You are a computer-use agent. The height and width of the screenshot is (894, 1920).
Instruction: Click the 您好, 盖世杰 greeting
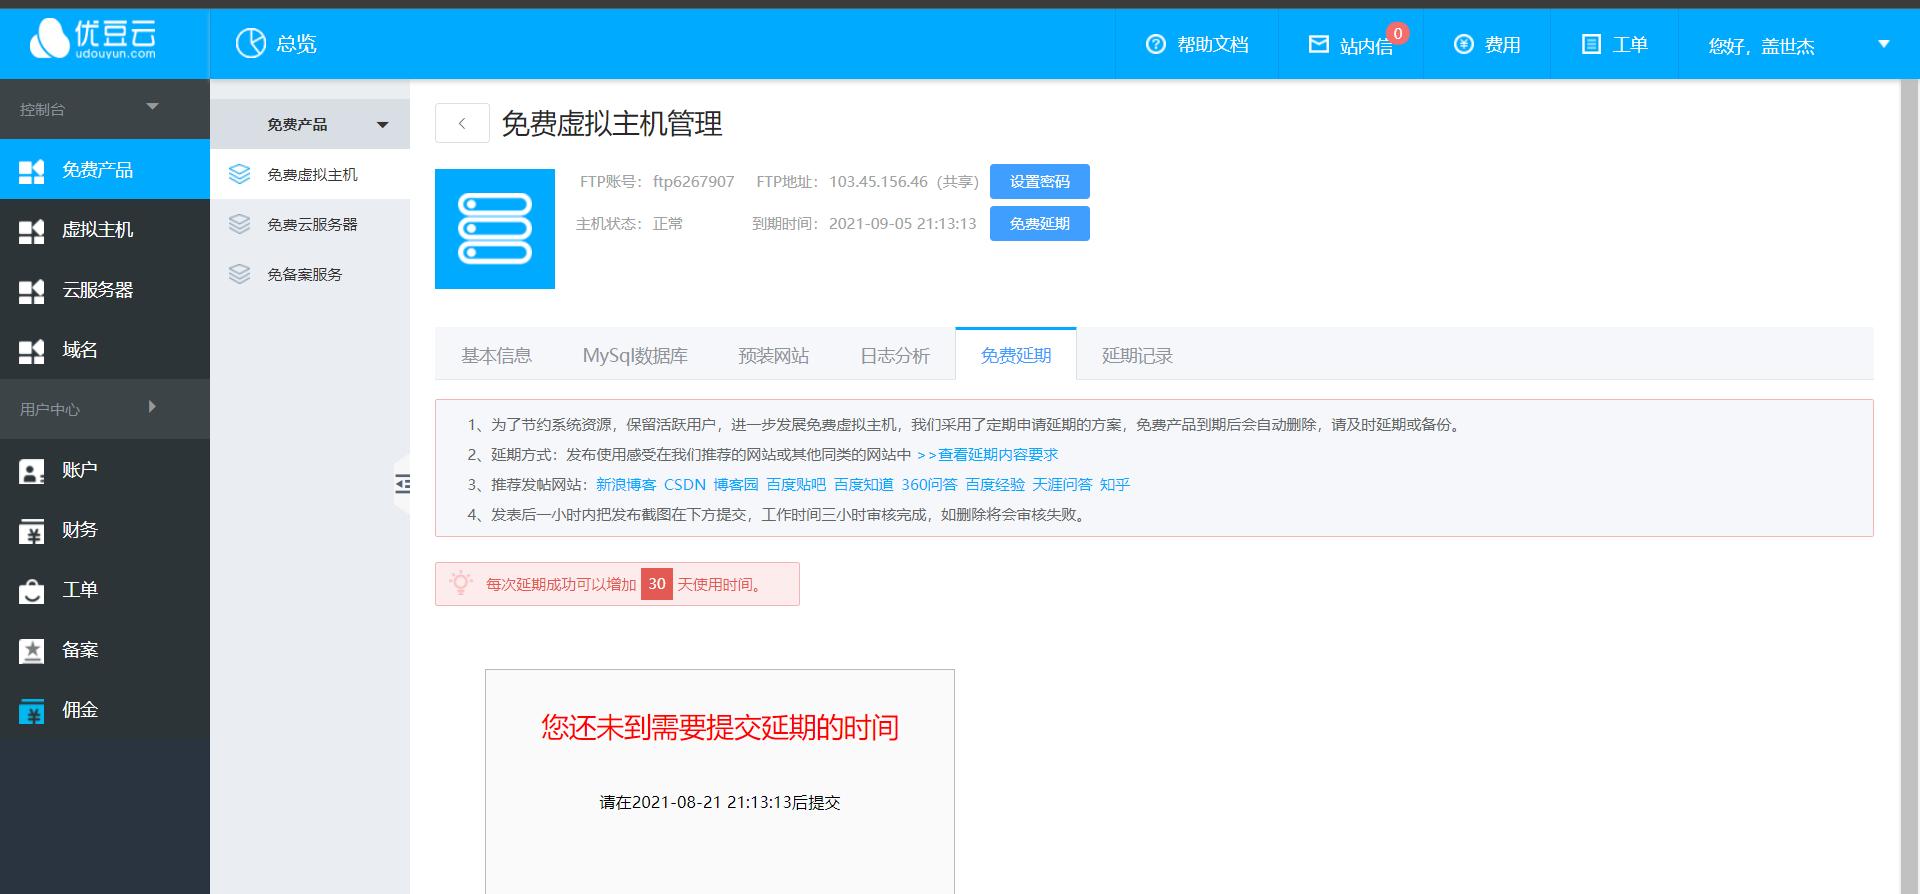tap(1761, 46)
